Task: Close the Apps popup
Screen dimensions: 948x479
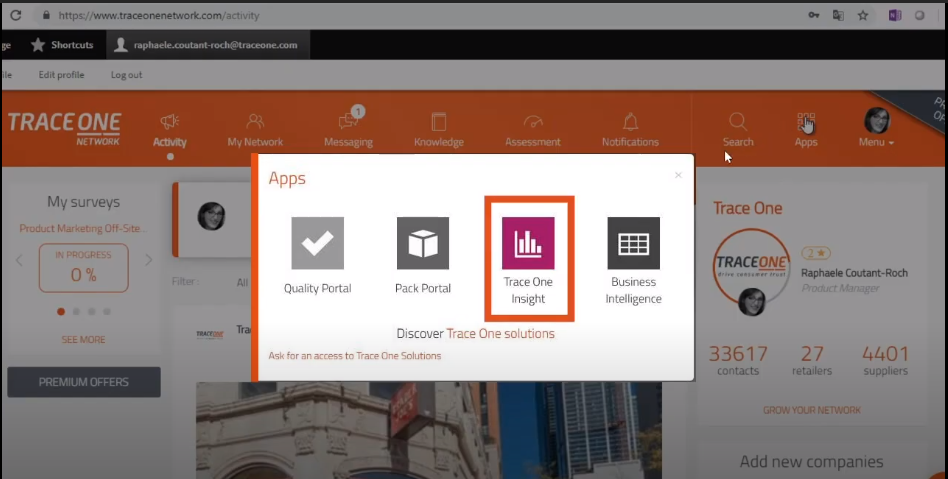Action: click(678, 175)
